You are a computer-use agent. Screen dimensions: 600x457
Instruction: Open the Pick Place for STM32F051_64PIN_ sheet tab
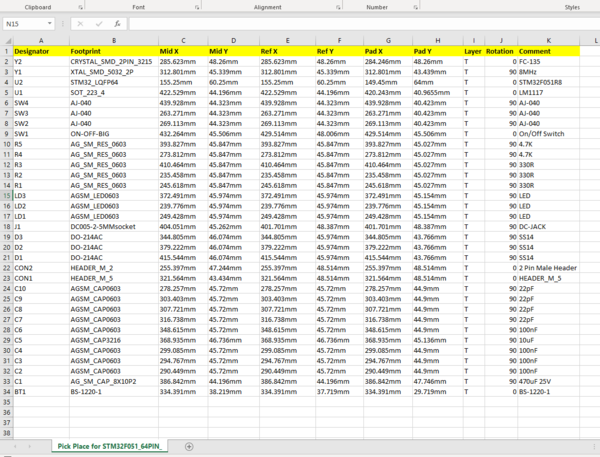coord(109,446)
